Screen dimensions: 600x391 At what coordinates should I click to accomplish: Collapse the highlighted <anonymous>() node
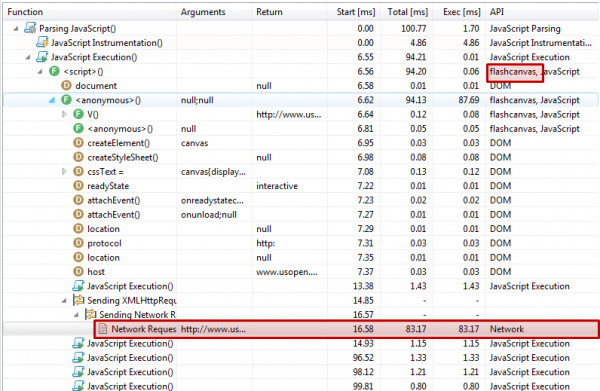(x=52, y=100)
